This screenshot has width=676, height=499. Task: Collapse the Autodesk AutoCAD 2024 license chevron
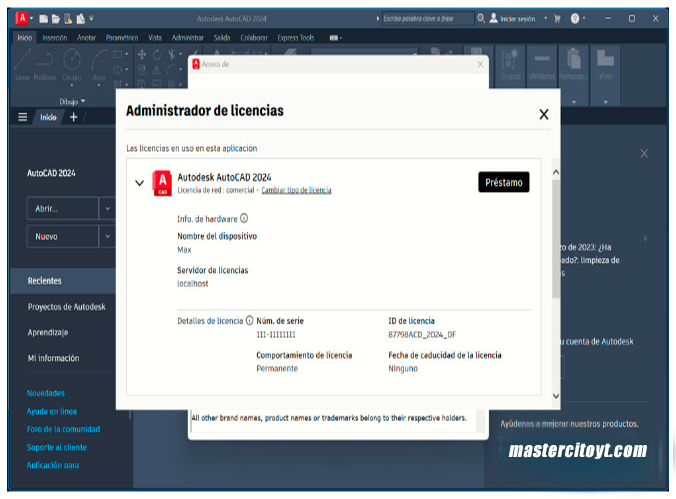pyautogui.click(x=139, y=183)
